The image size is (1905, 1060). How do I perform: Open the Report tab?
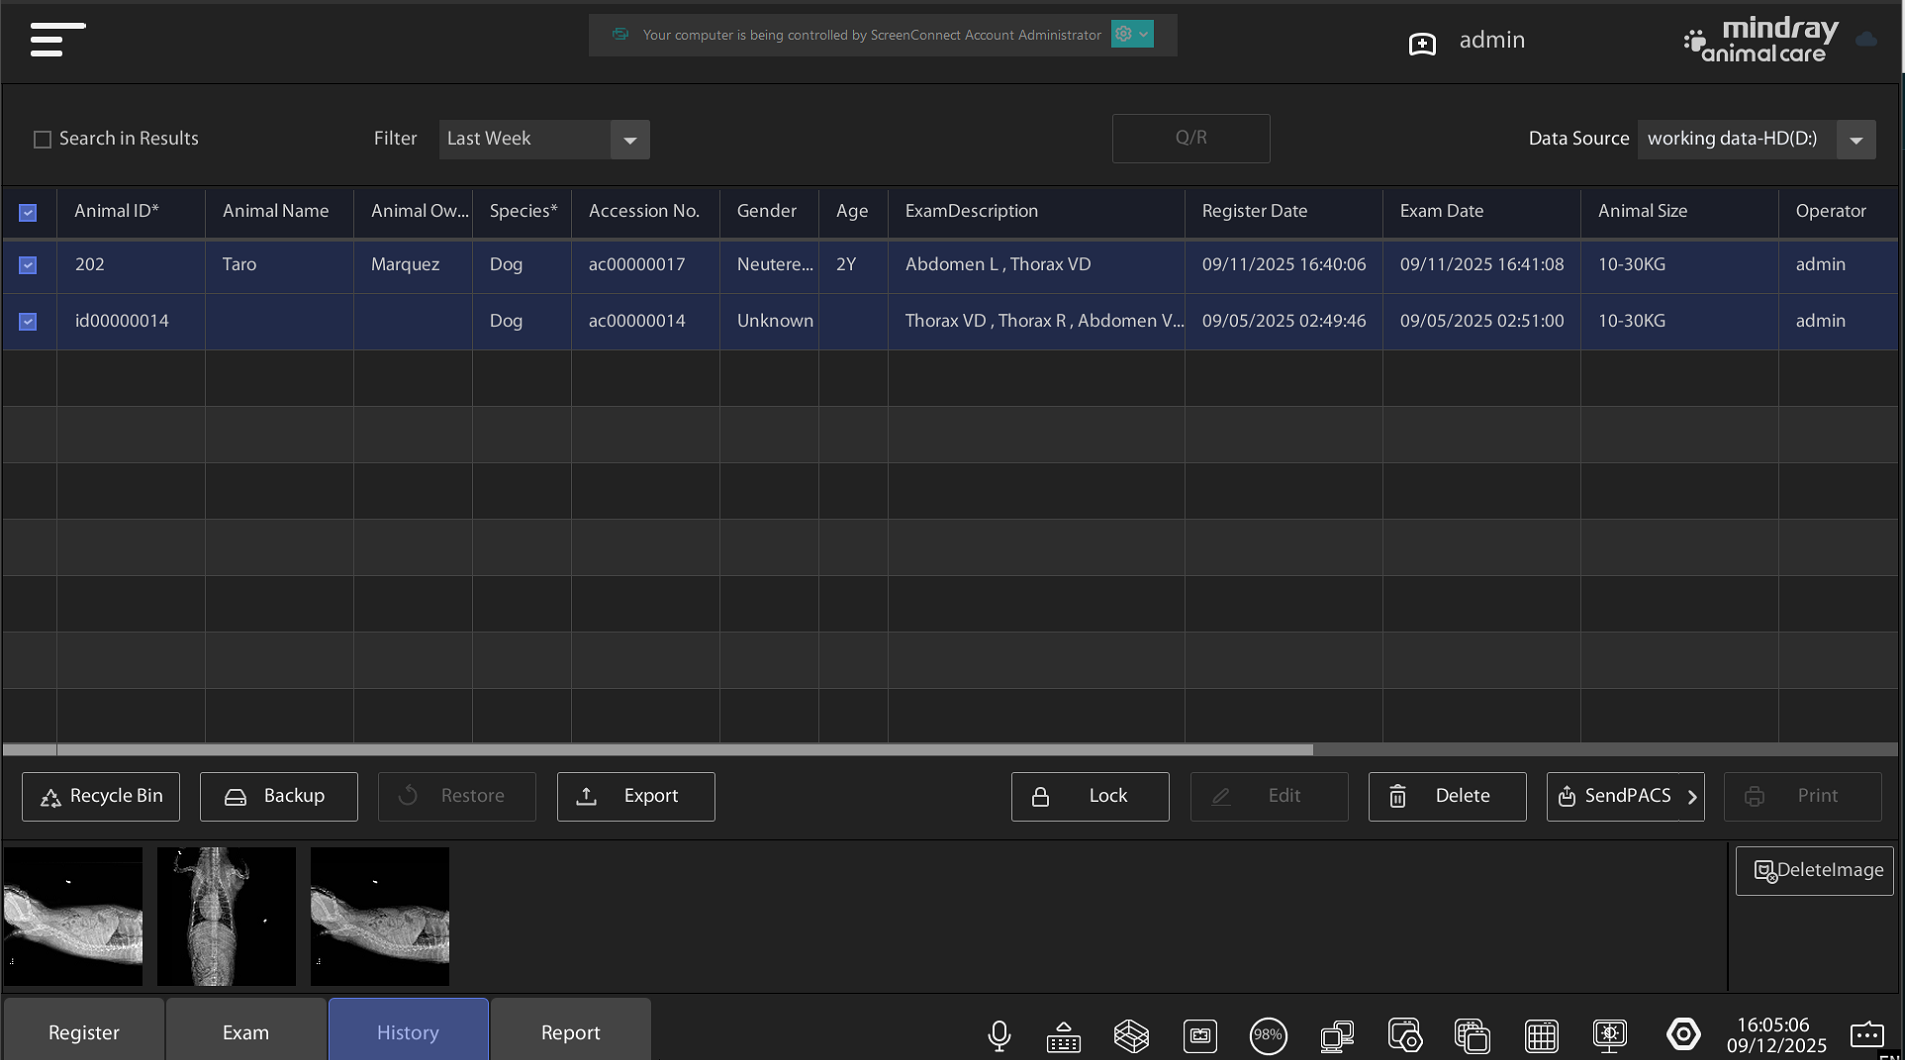[x=570, y=1031]
